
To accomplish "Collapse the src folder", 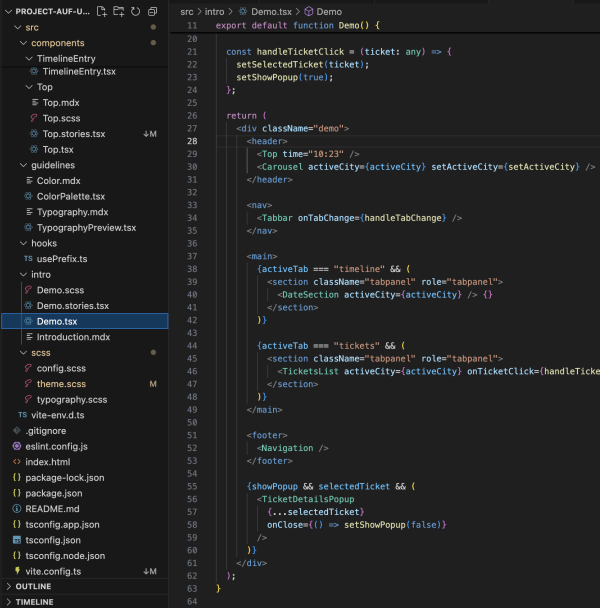I will (17, 27).
